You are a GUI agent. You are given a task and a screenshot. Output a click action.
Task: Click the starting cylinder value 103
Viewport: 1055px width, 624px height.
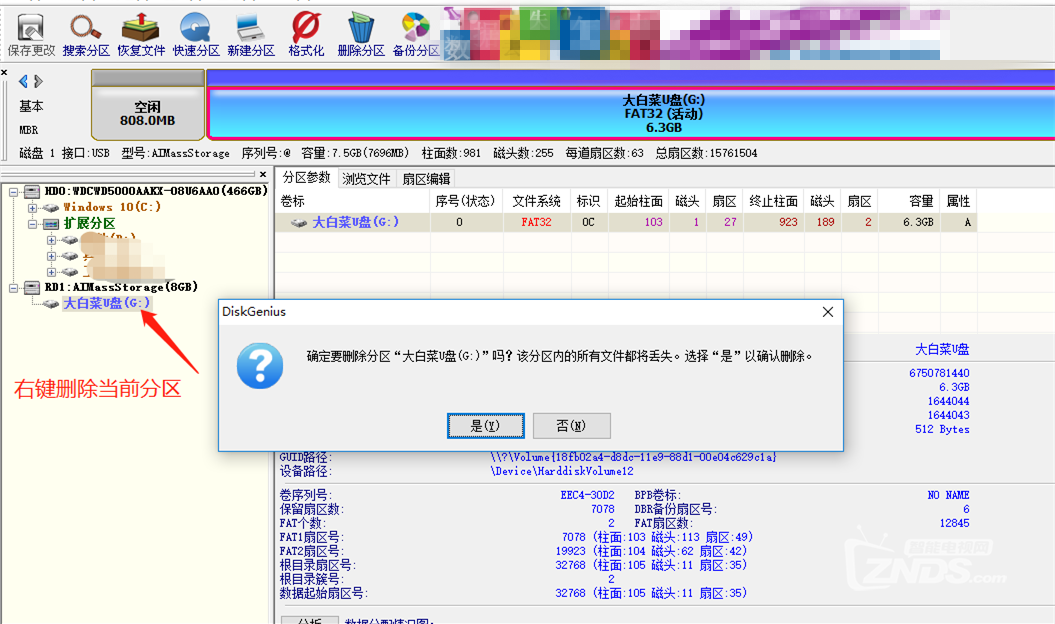tap(653, 222)
